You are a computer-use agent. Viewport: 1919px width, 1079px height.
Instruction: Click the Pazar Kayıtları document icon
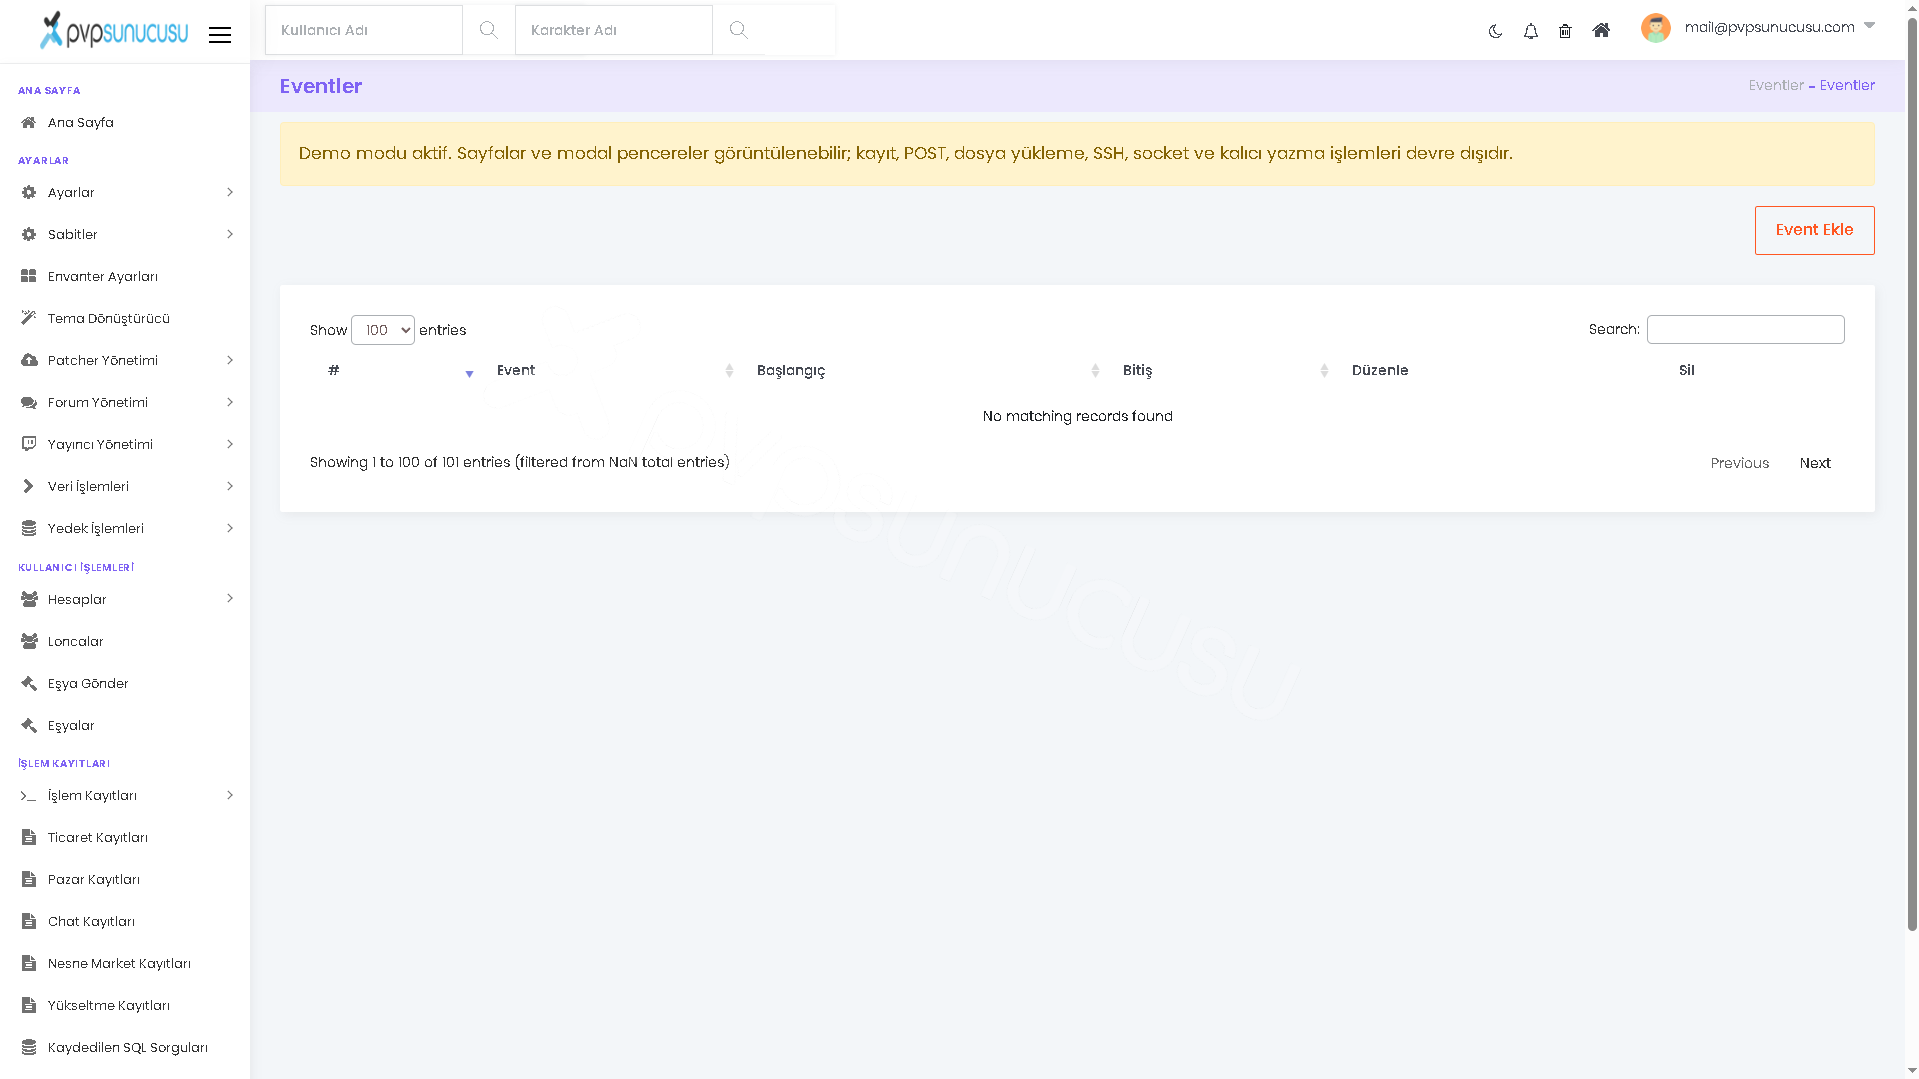29,880
